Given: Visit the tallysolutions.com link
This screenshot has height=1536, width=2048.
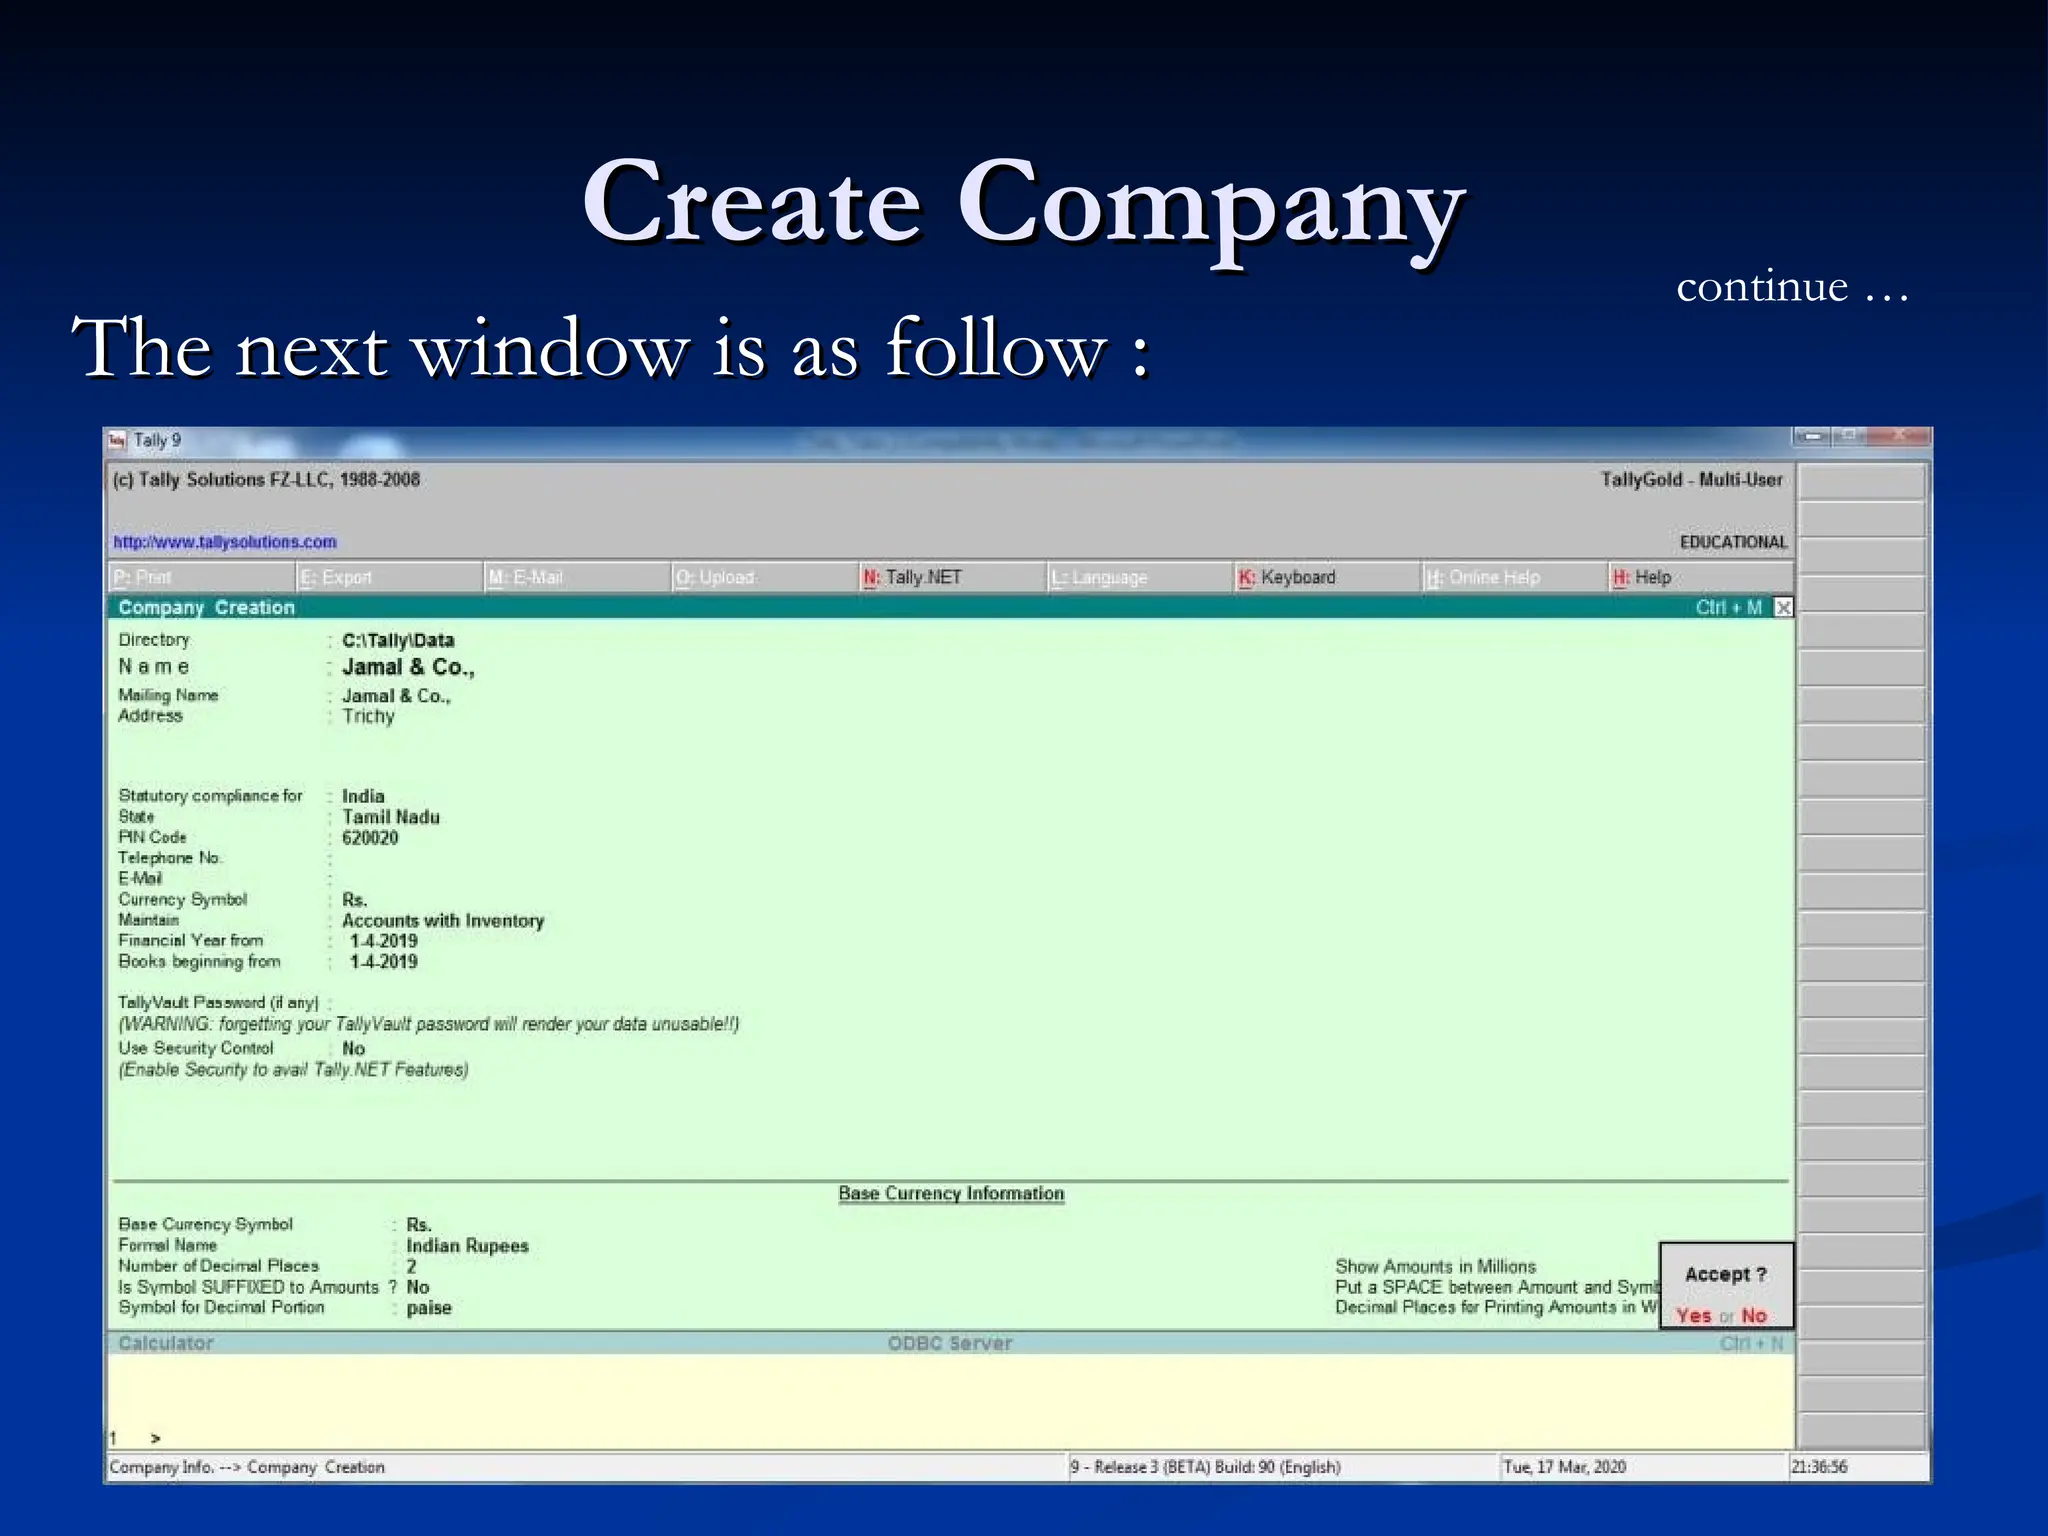Looking at the screenshot, I should click(225, 542).
